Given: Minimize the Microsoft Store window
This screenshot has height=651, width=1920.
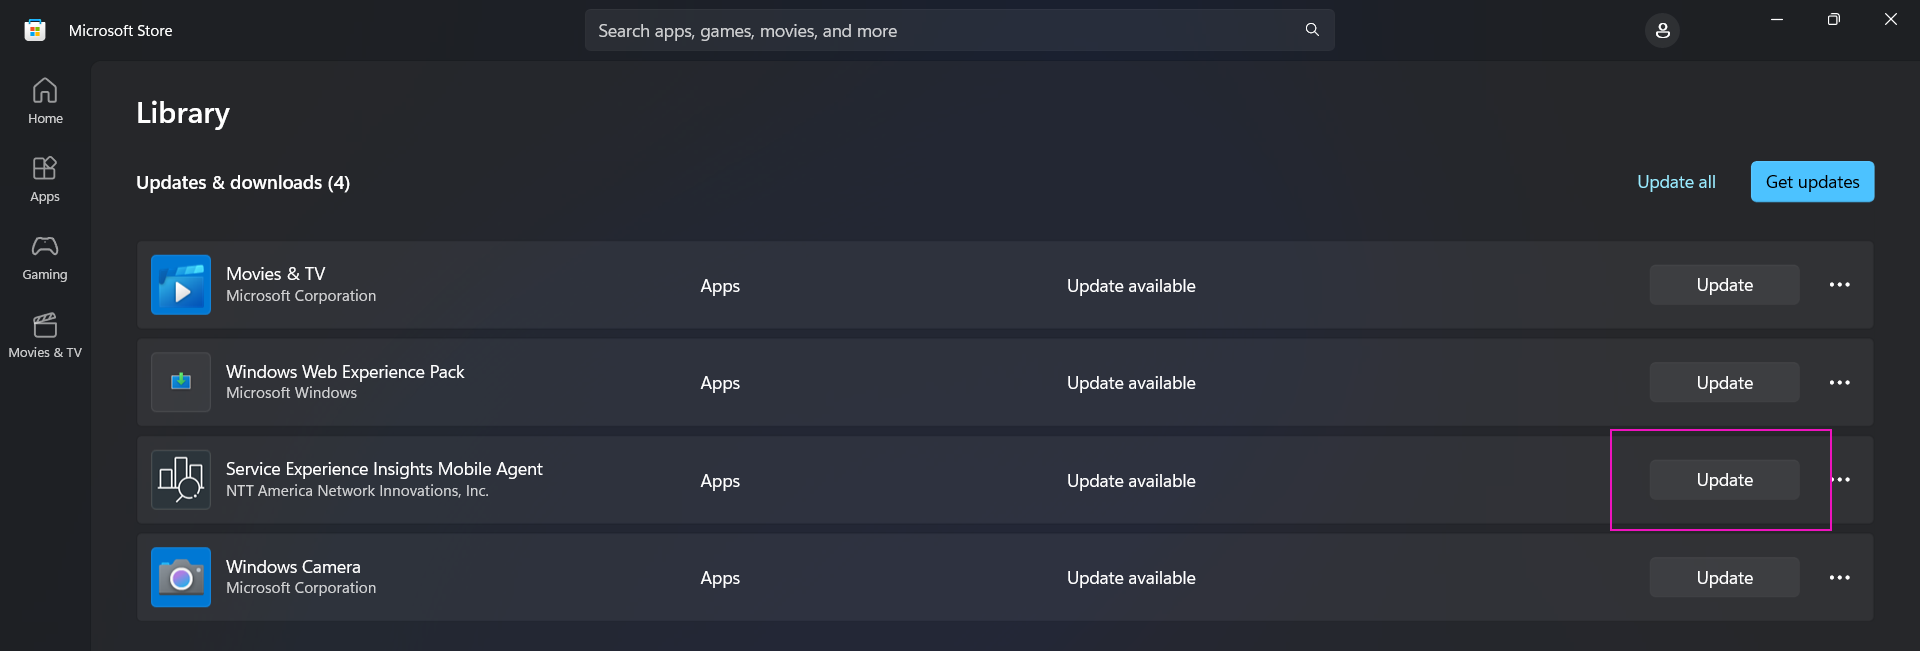Looking at the screenshot, I should point(1777,19).
